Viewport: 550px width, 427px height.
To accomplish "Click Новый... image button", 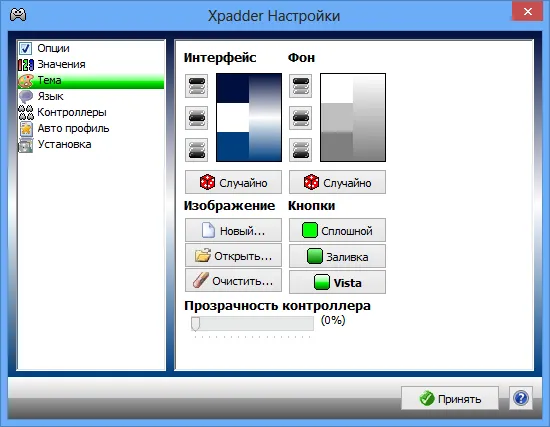I will (233, 230).
